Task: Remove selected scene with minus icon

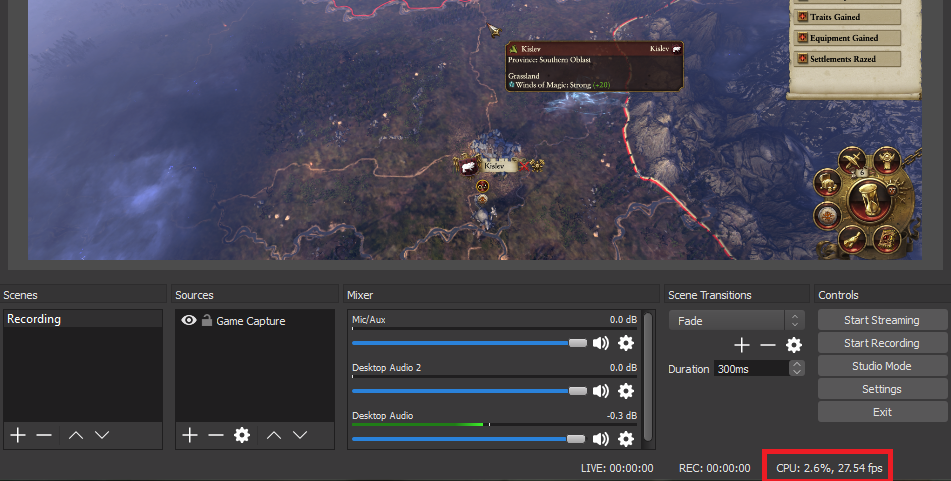Action: pyautogui.click(x=44, y=435)
